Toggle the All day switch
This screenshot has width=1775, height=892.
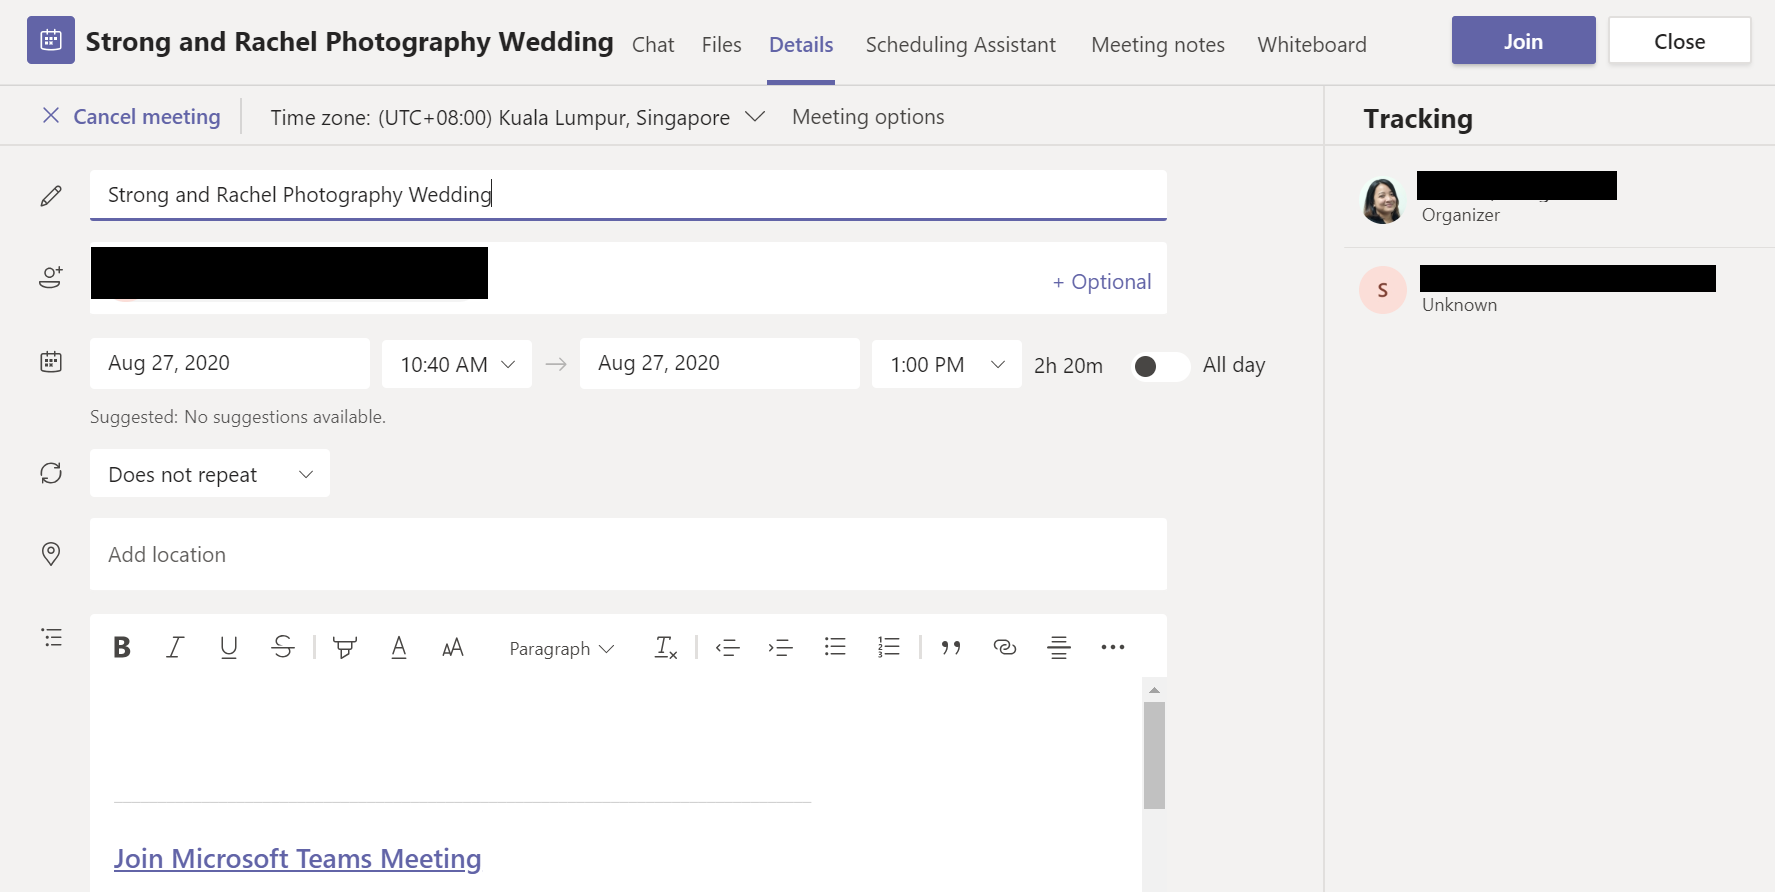click(1160, 366)
